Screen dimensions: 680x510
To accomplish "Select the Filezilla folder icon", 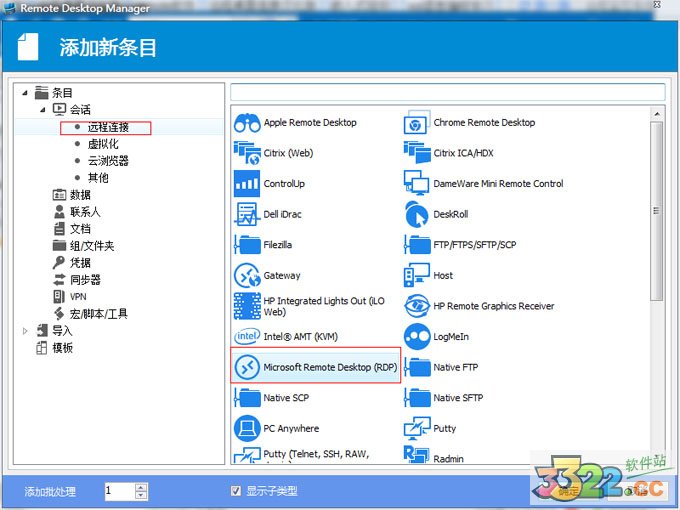I will 247,245.
